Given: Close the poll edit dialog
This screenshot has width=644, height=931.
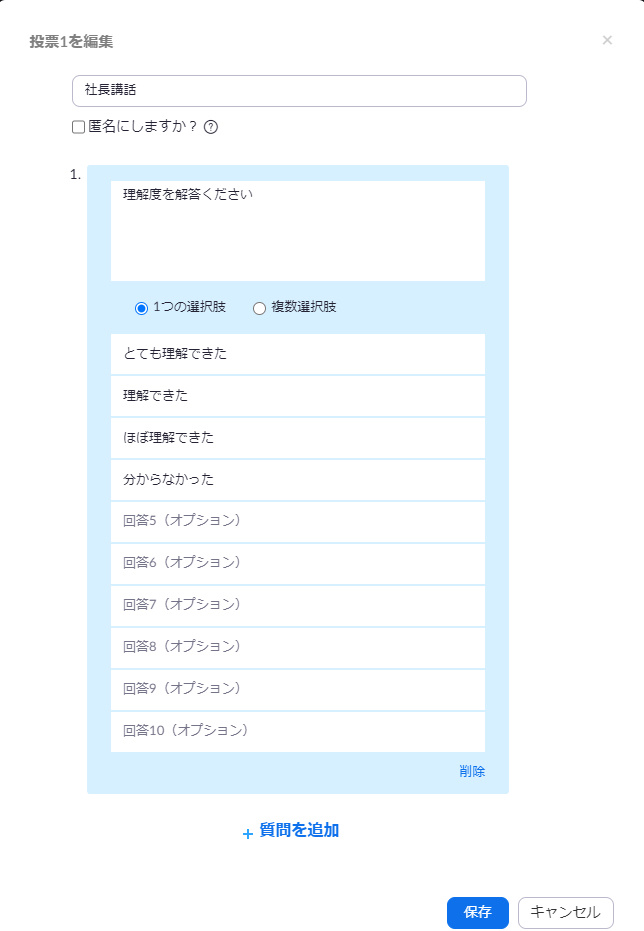Looking at the screenshot, I should tap(607, 41).
